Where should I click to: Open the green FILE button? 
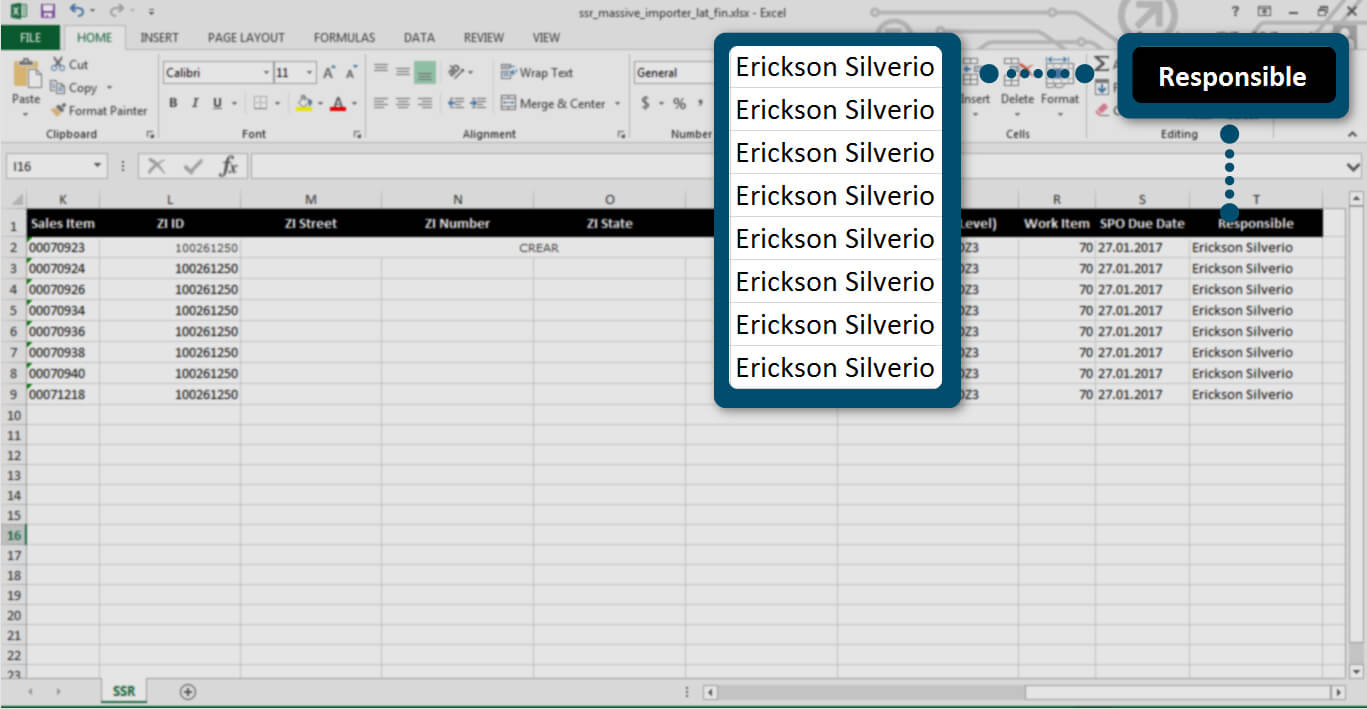pos(30,37)
